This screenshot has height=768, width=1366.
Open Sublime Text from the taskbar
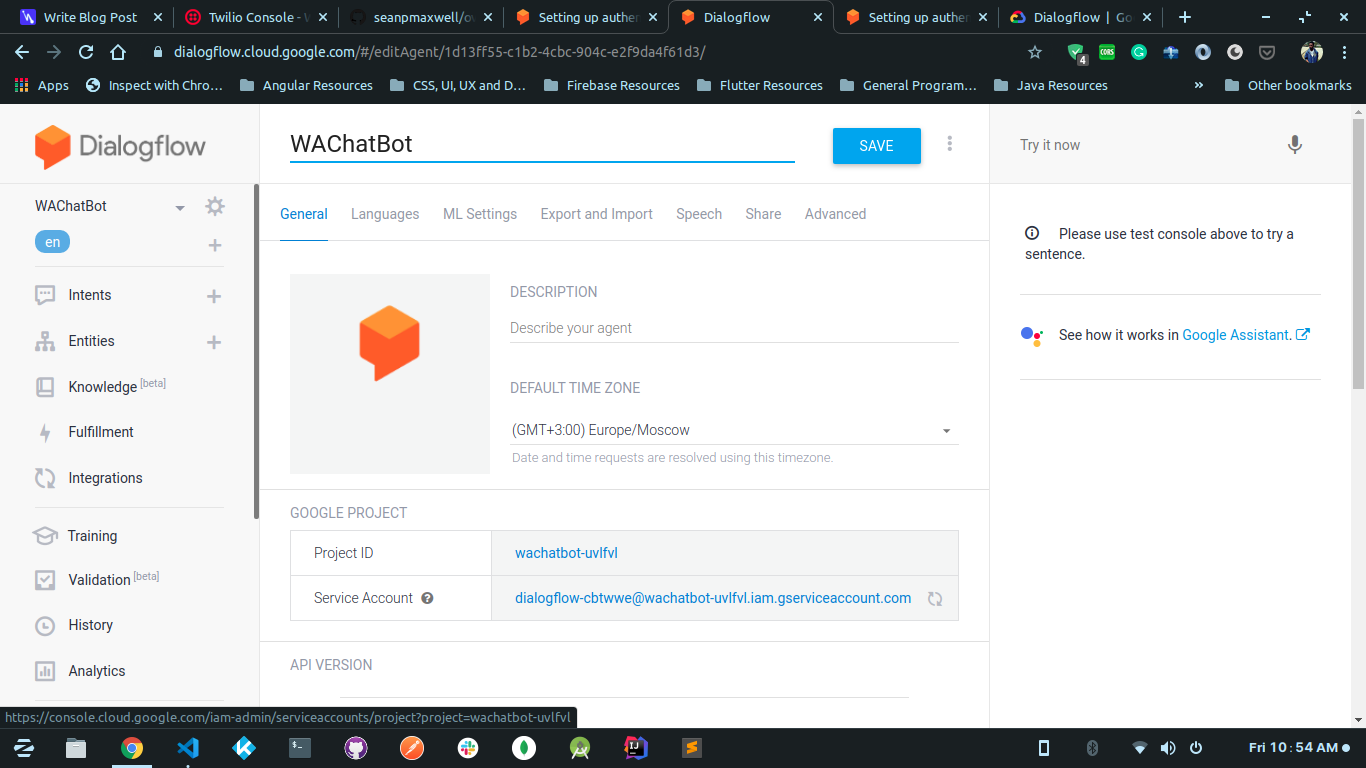(691, 747)
